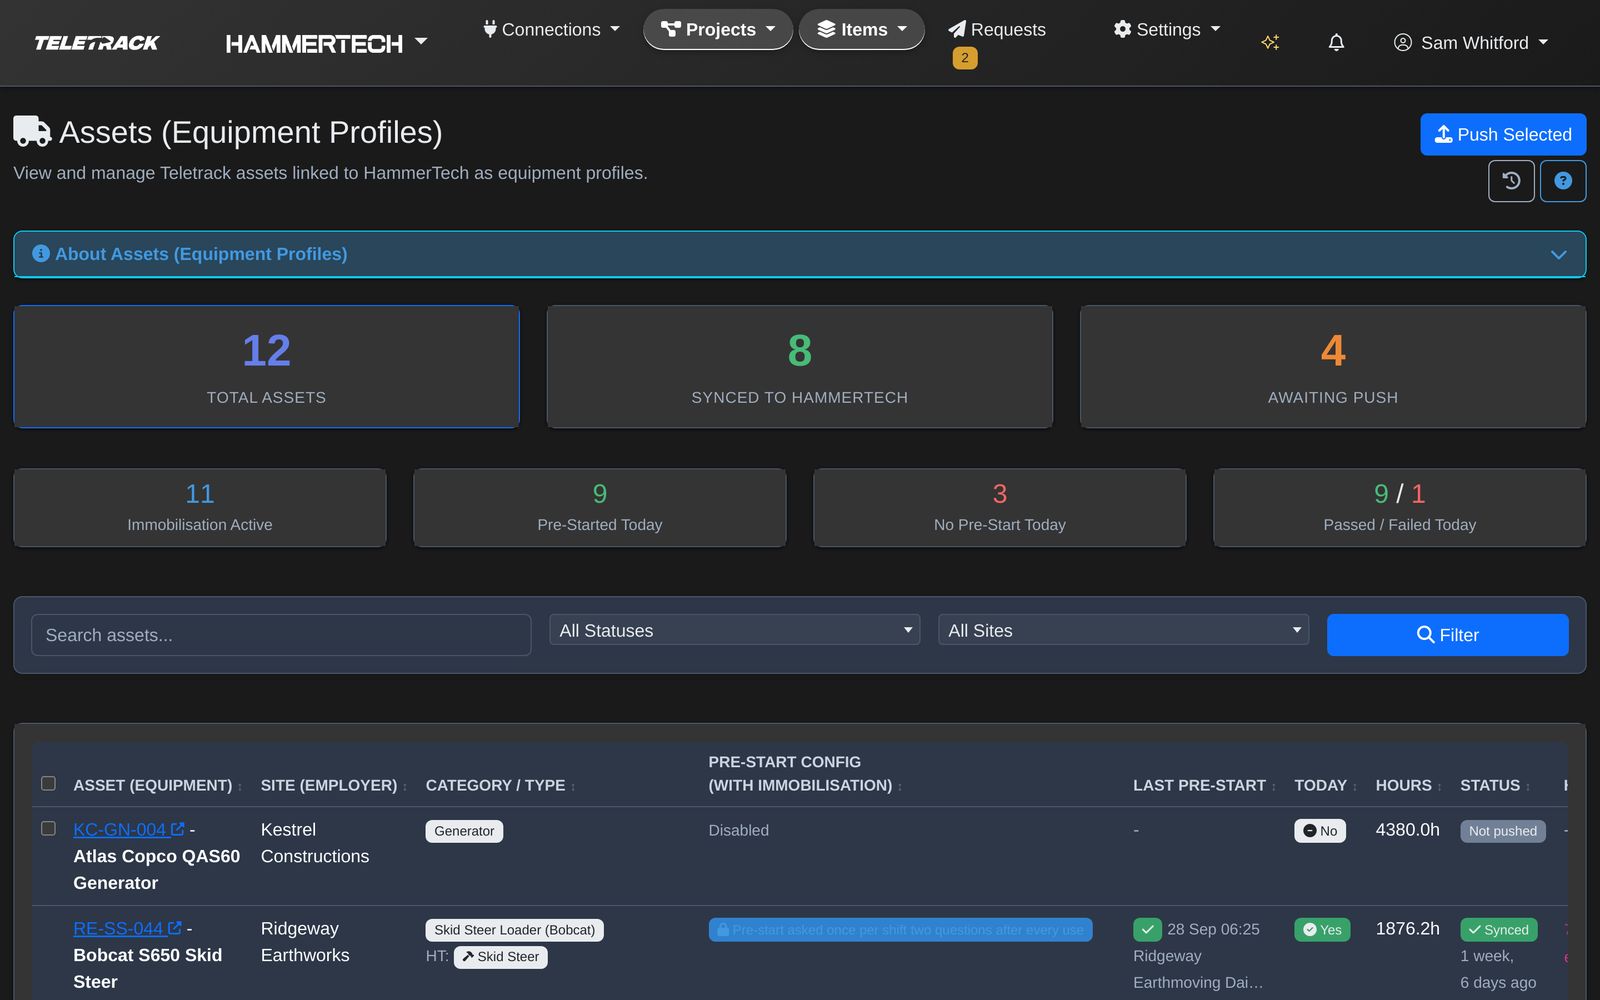
Task: Sort by Hours column
Action: click(x=1408, y=785)
